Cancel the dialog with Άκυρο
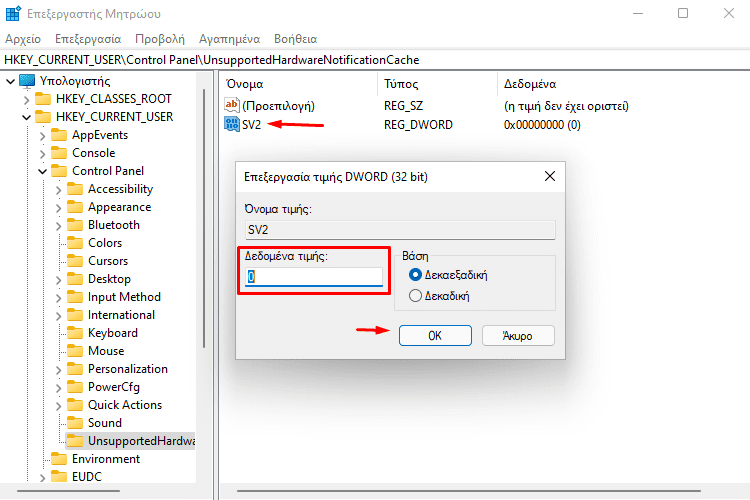The image size is (750, 500). [518, 335]
